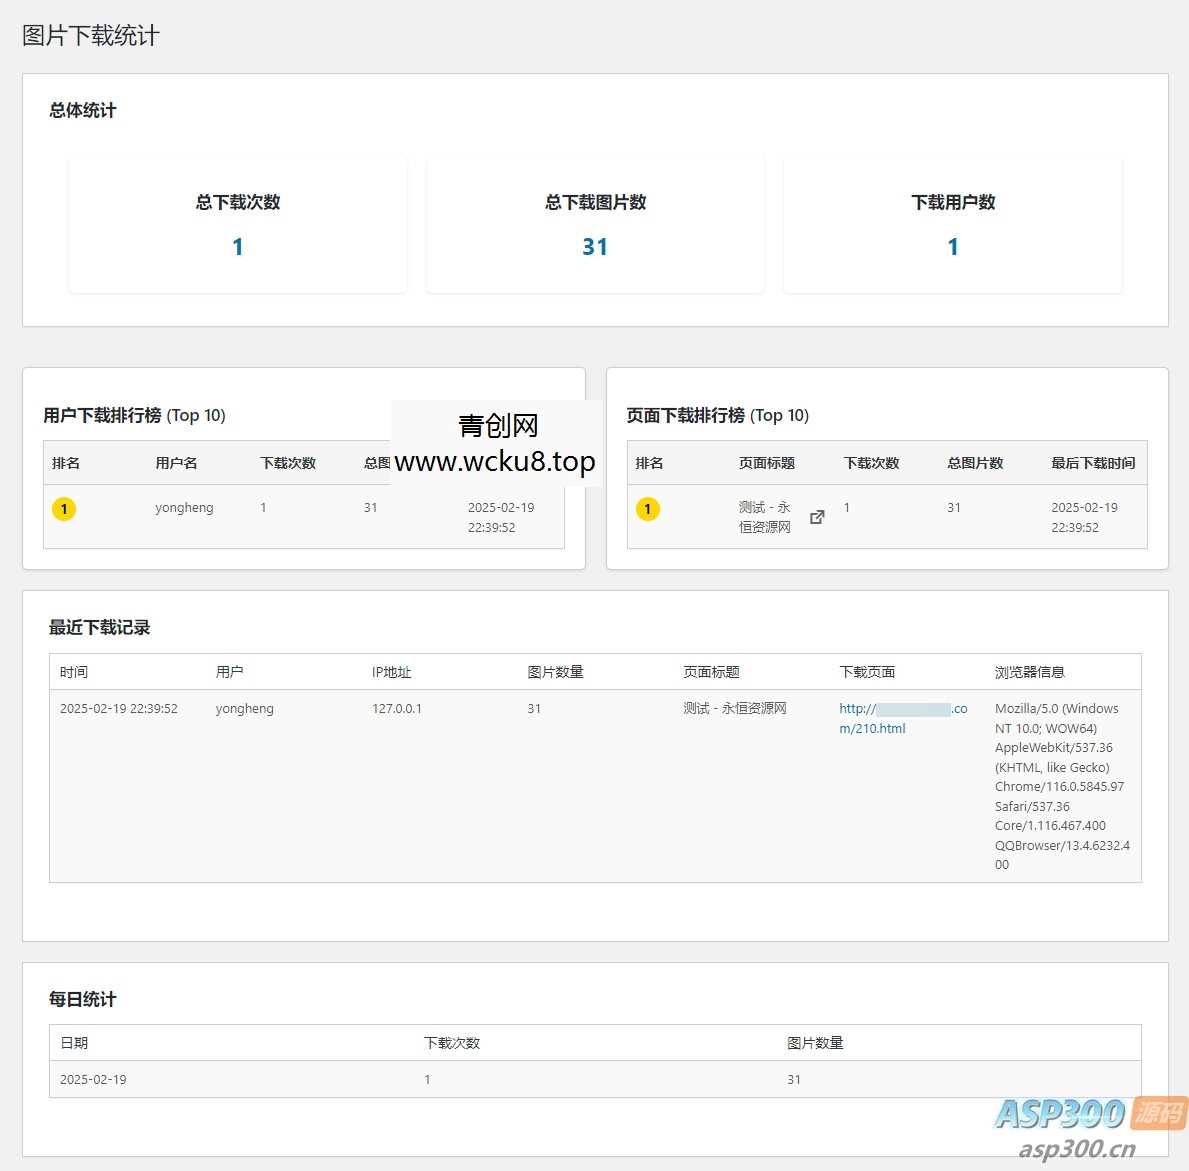Click the ASP300 源码 logo
1189x1171 pixels.
[1088, 1113]
